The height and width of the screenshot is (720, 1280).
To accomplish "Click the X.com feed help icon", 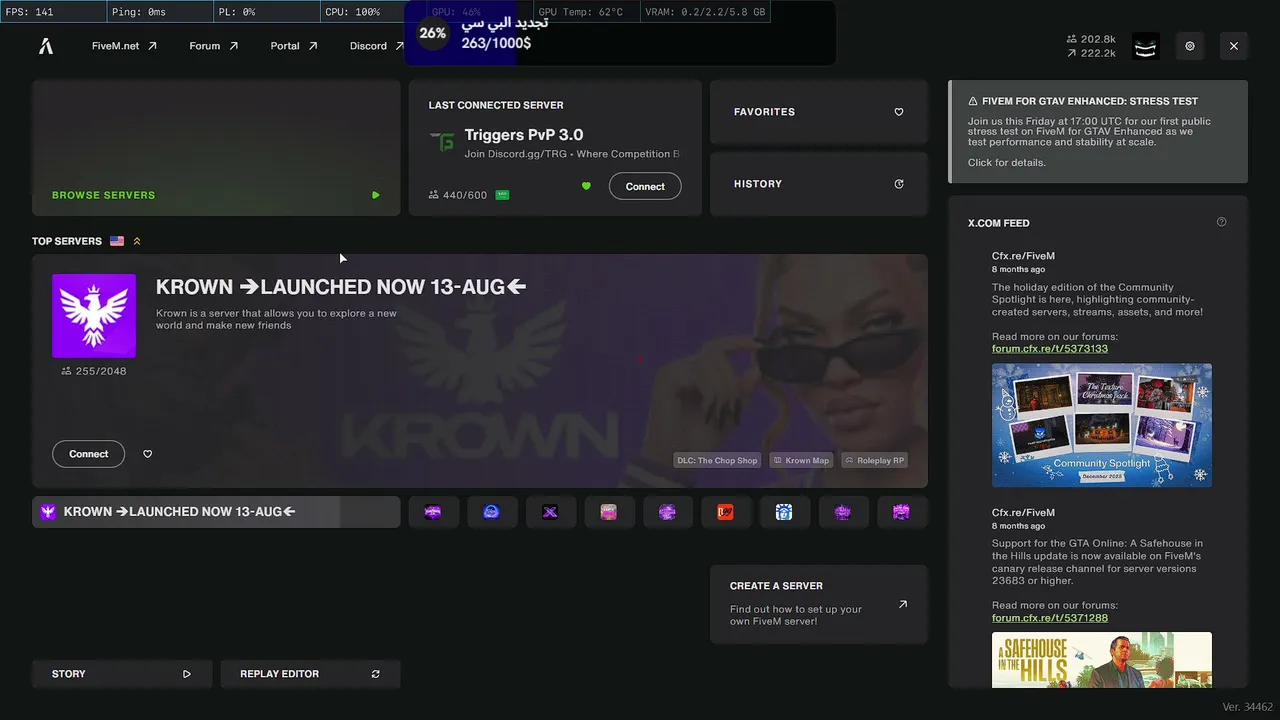I will [1221, 222].
